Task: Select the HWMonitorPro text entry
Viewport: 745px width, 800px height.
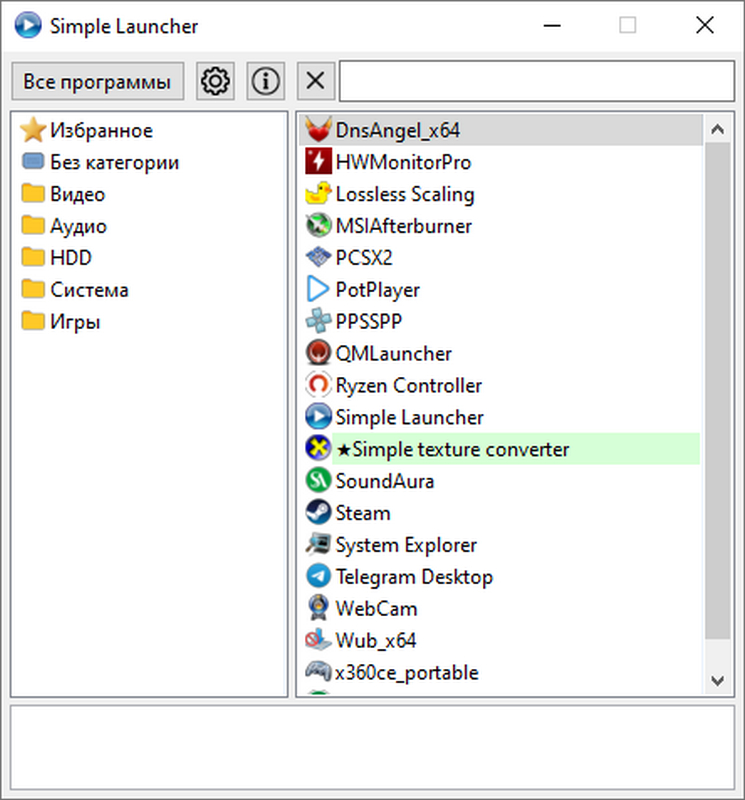Action: (x=403, y=162)
